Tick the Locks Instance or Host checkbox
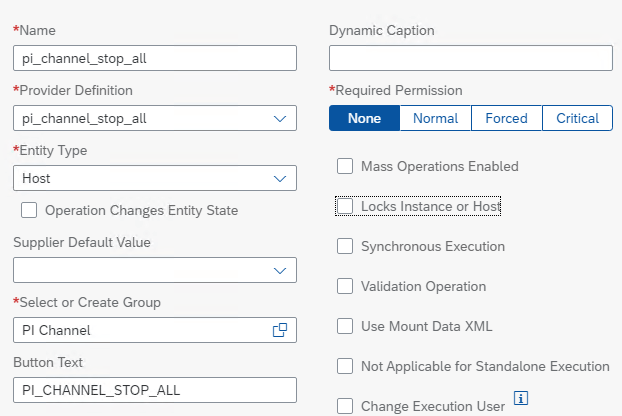 click(345, 206)
